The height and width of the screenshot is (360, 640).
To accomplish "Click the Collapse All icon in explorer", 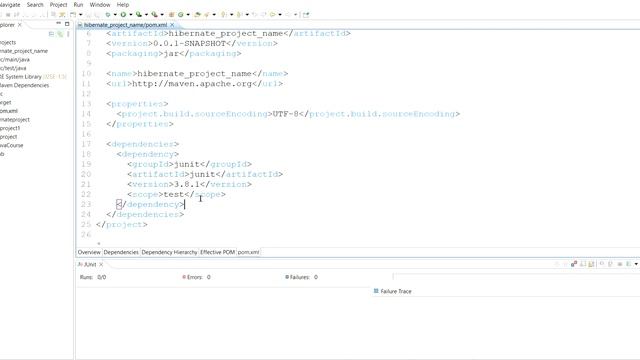I will pyautogui.click(x=51, y=34).
